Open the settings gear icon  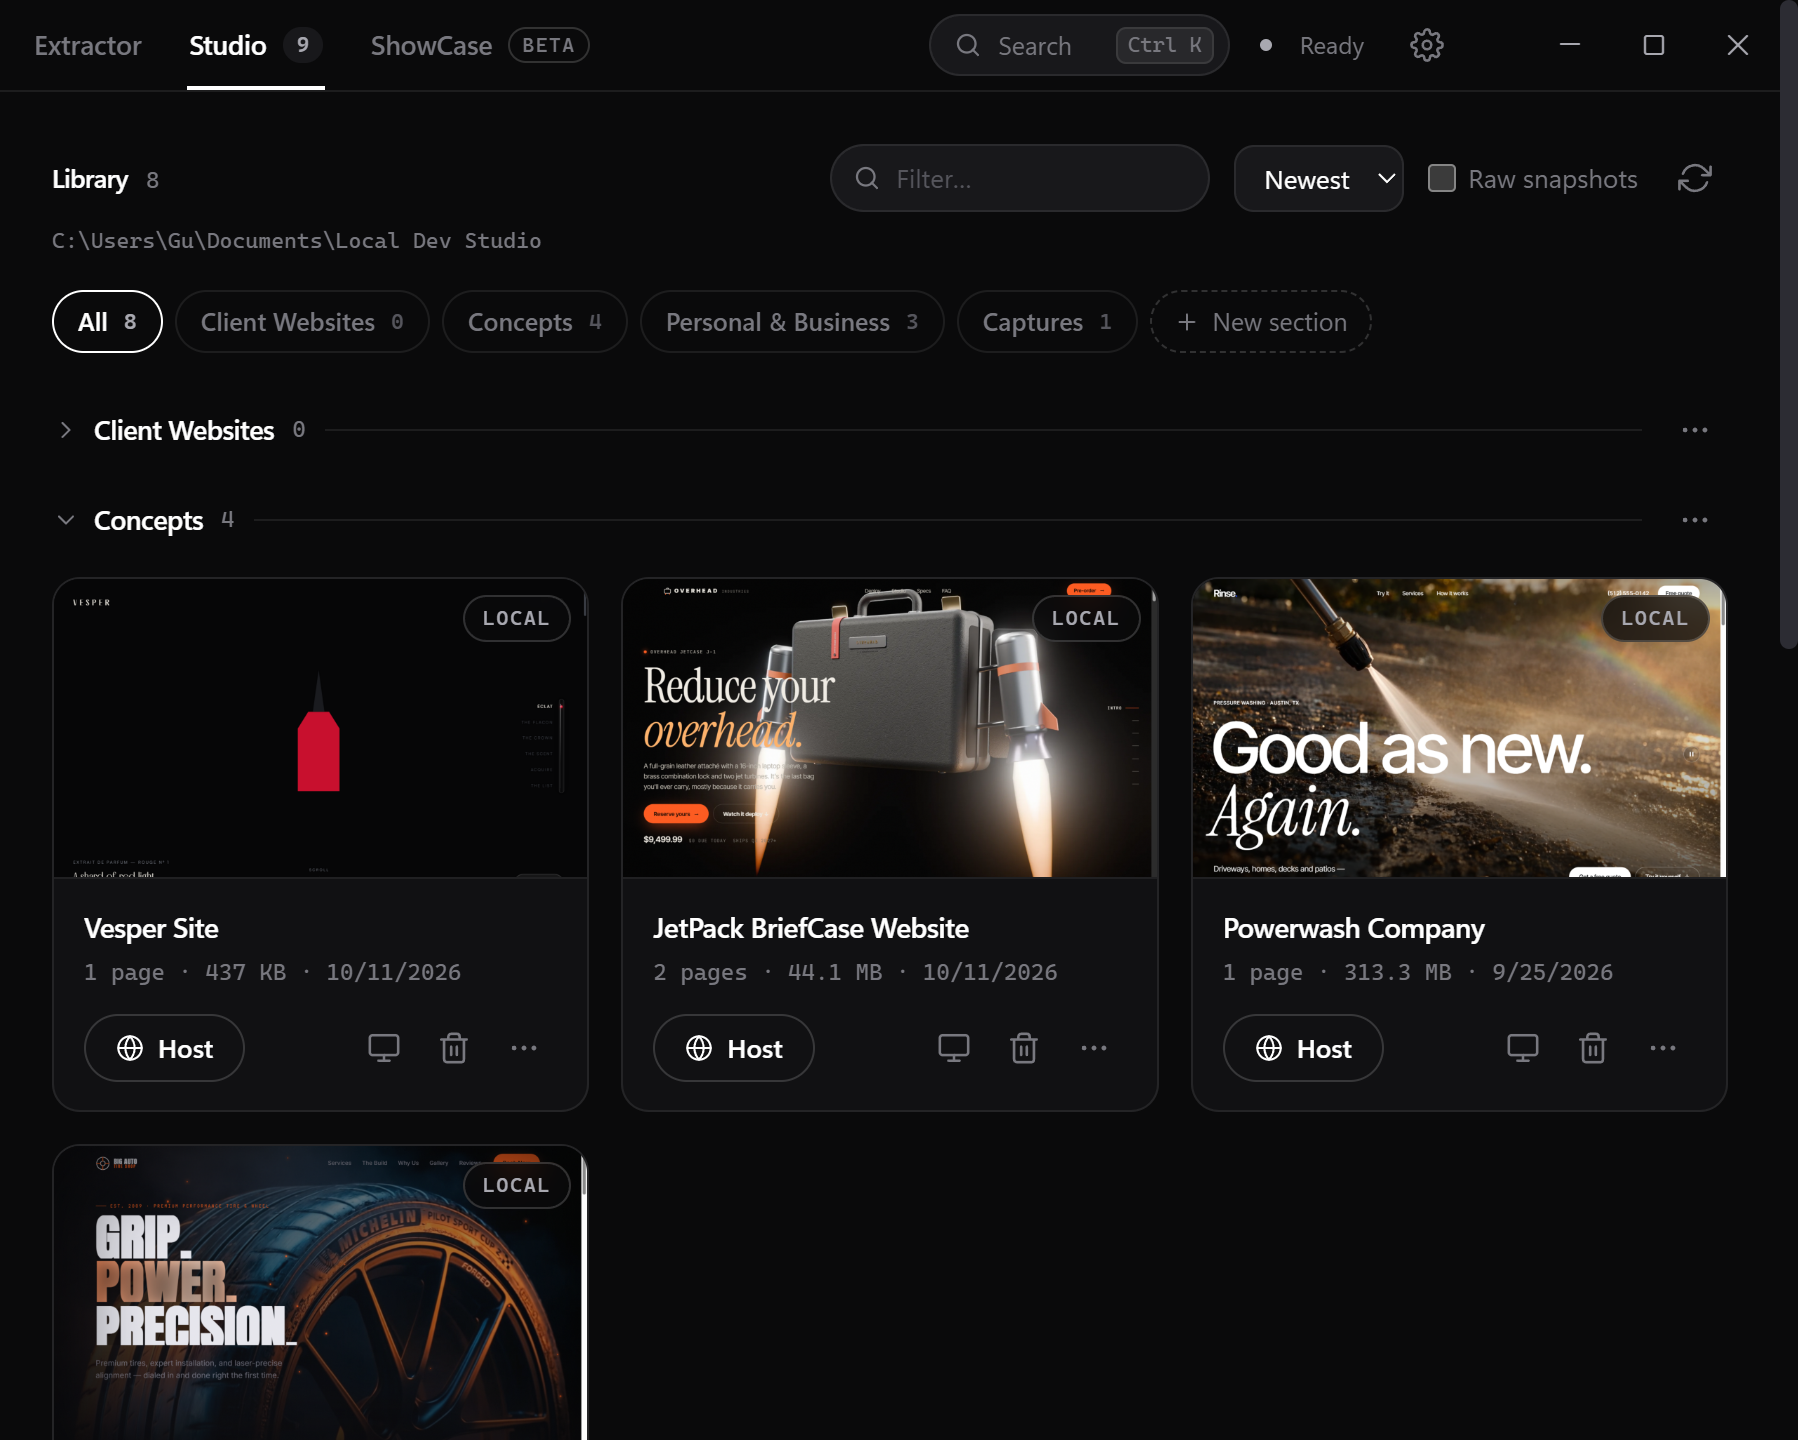[1426, 45]
